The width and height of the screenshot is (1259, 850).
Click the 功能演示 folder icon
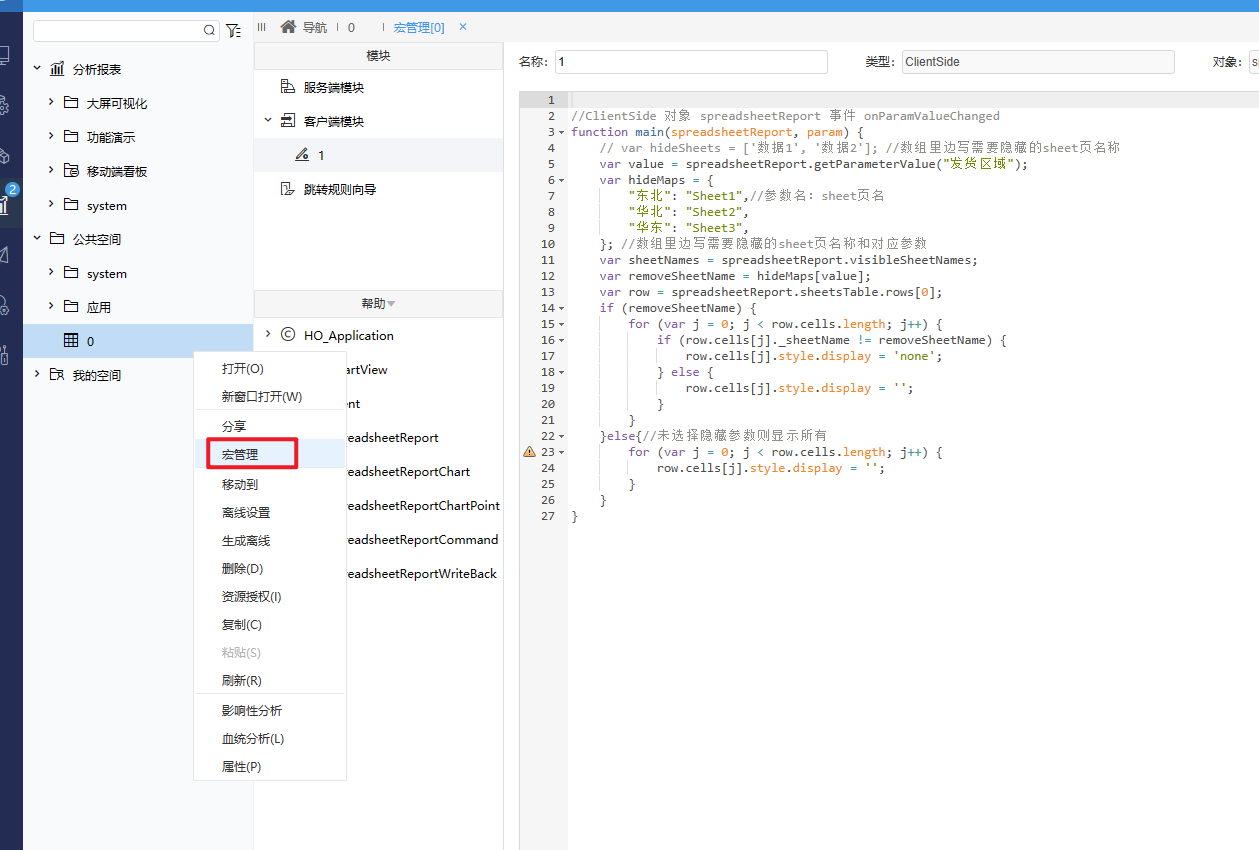click(71, 137)
